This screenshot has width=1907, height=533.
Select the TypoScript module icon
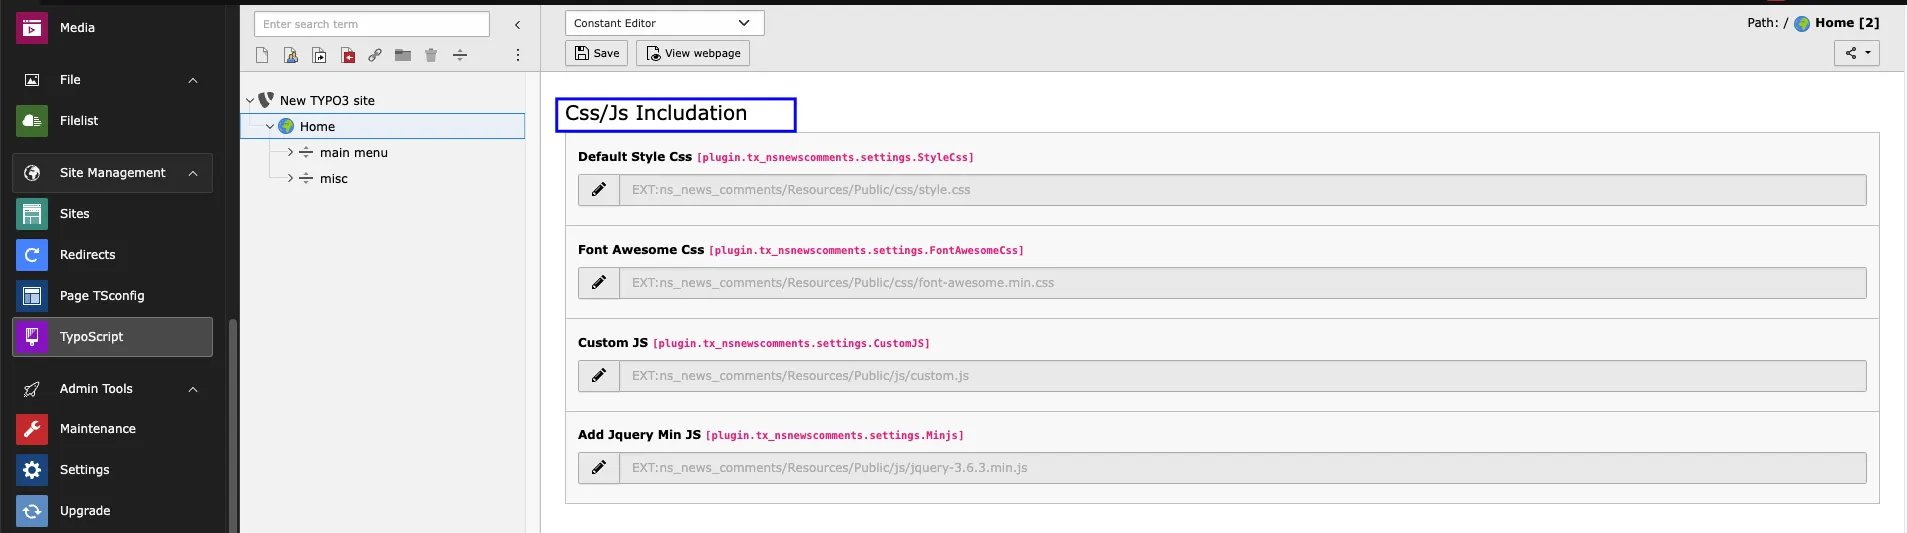[x=32, y=337]
